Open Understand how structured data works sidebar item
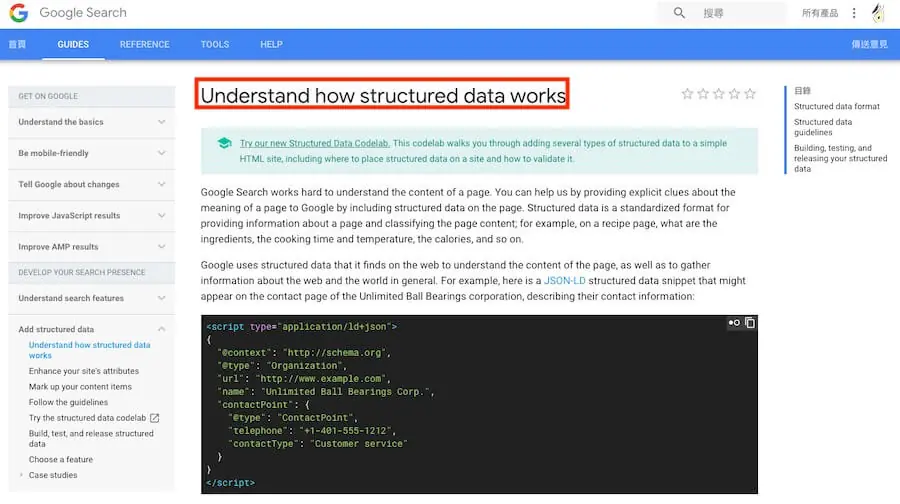Viewport: 900px width, 504px height. (90, 350)
